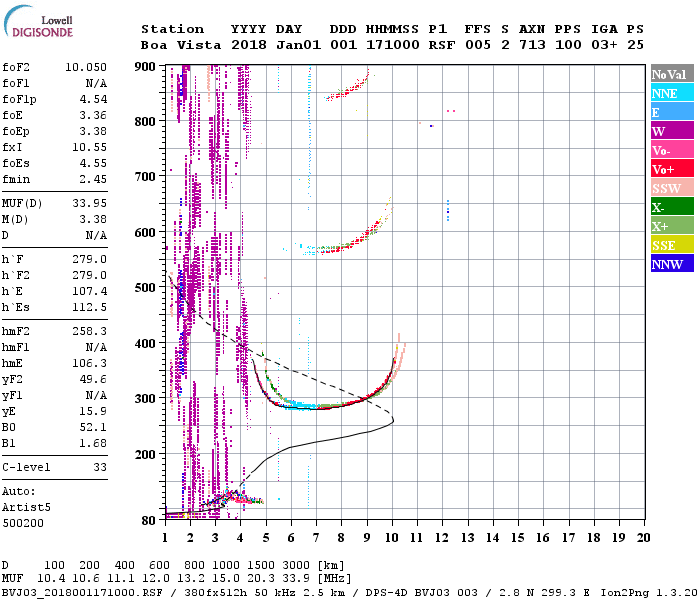Click the foF2 value 10.050
The width and height of the screenshot is (700, 600).
point(86,67)
